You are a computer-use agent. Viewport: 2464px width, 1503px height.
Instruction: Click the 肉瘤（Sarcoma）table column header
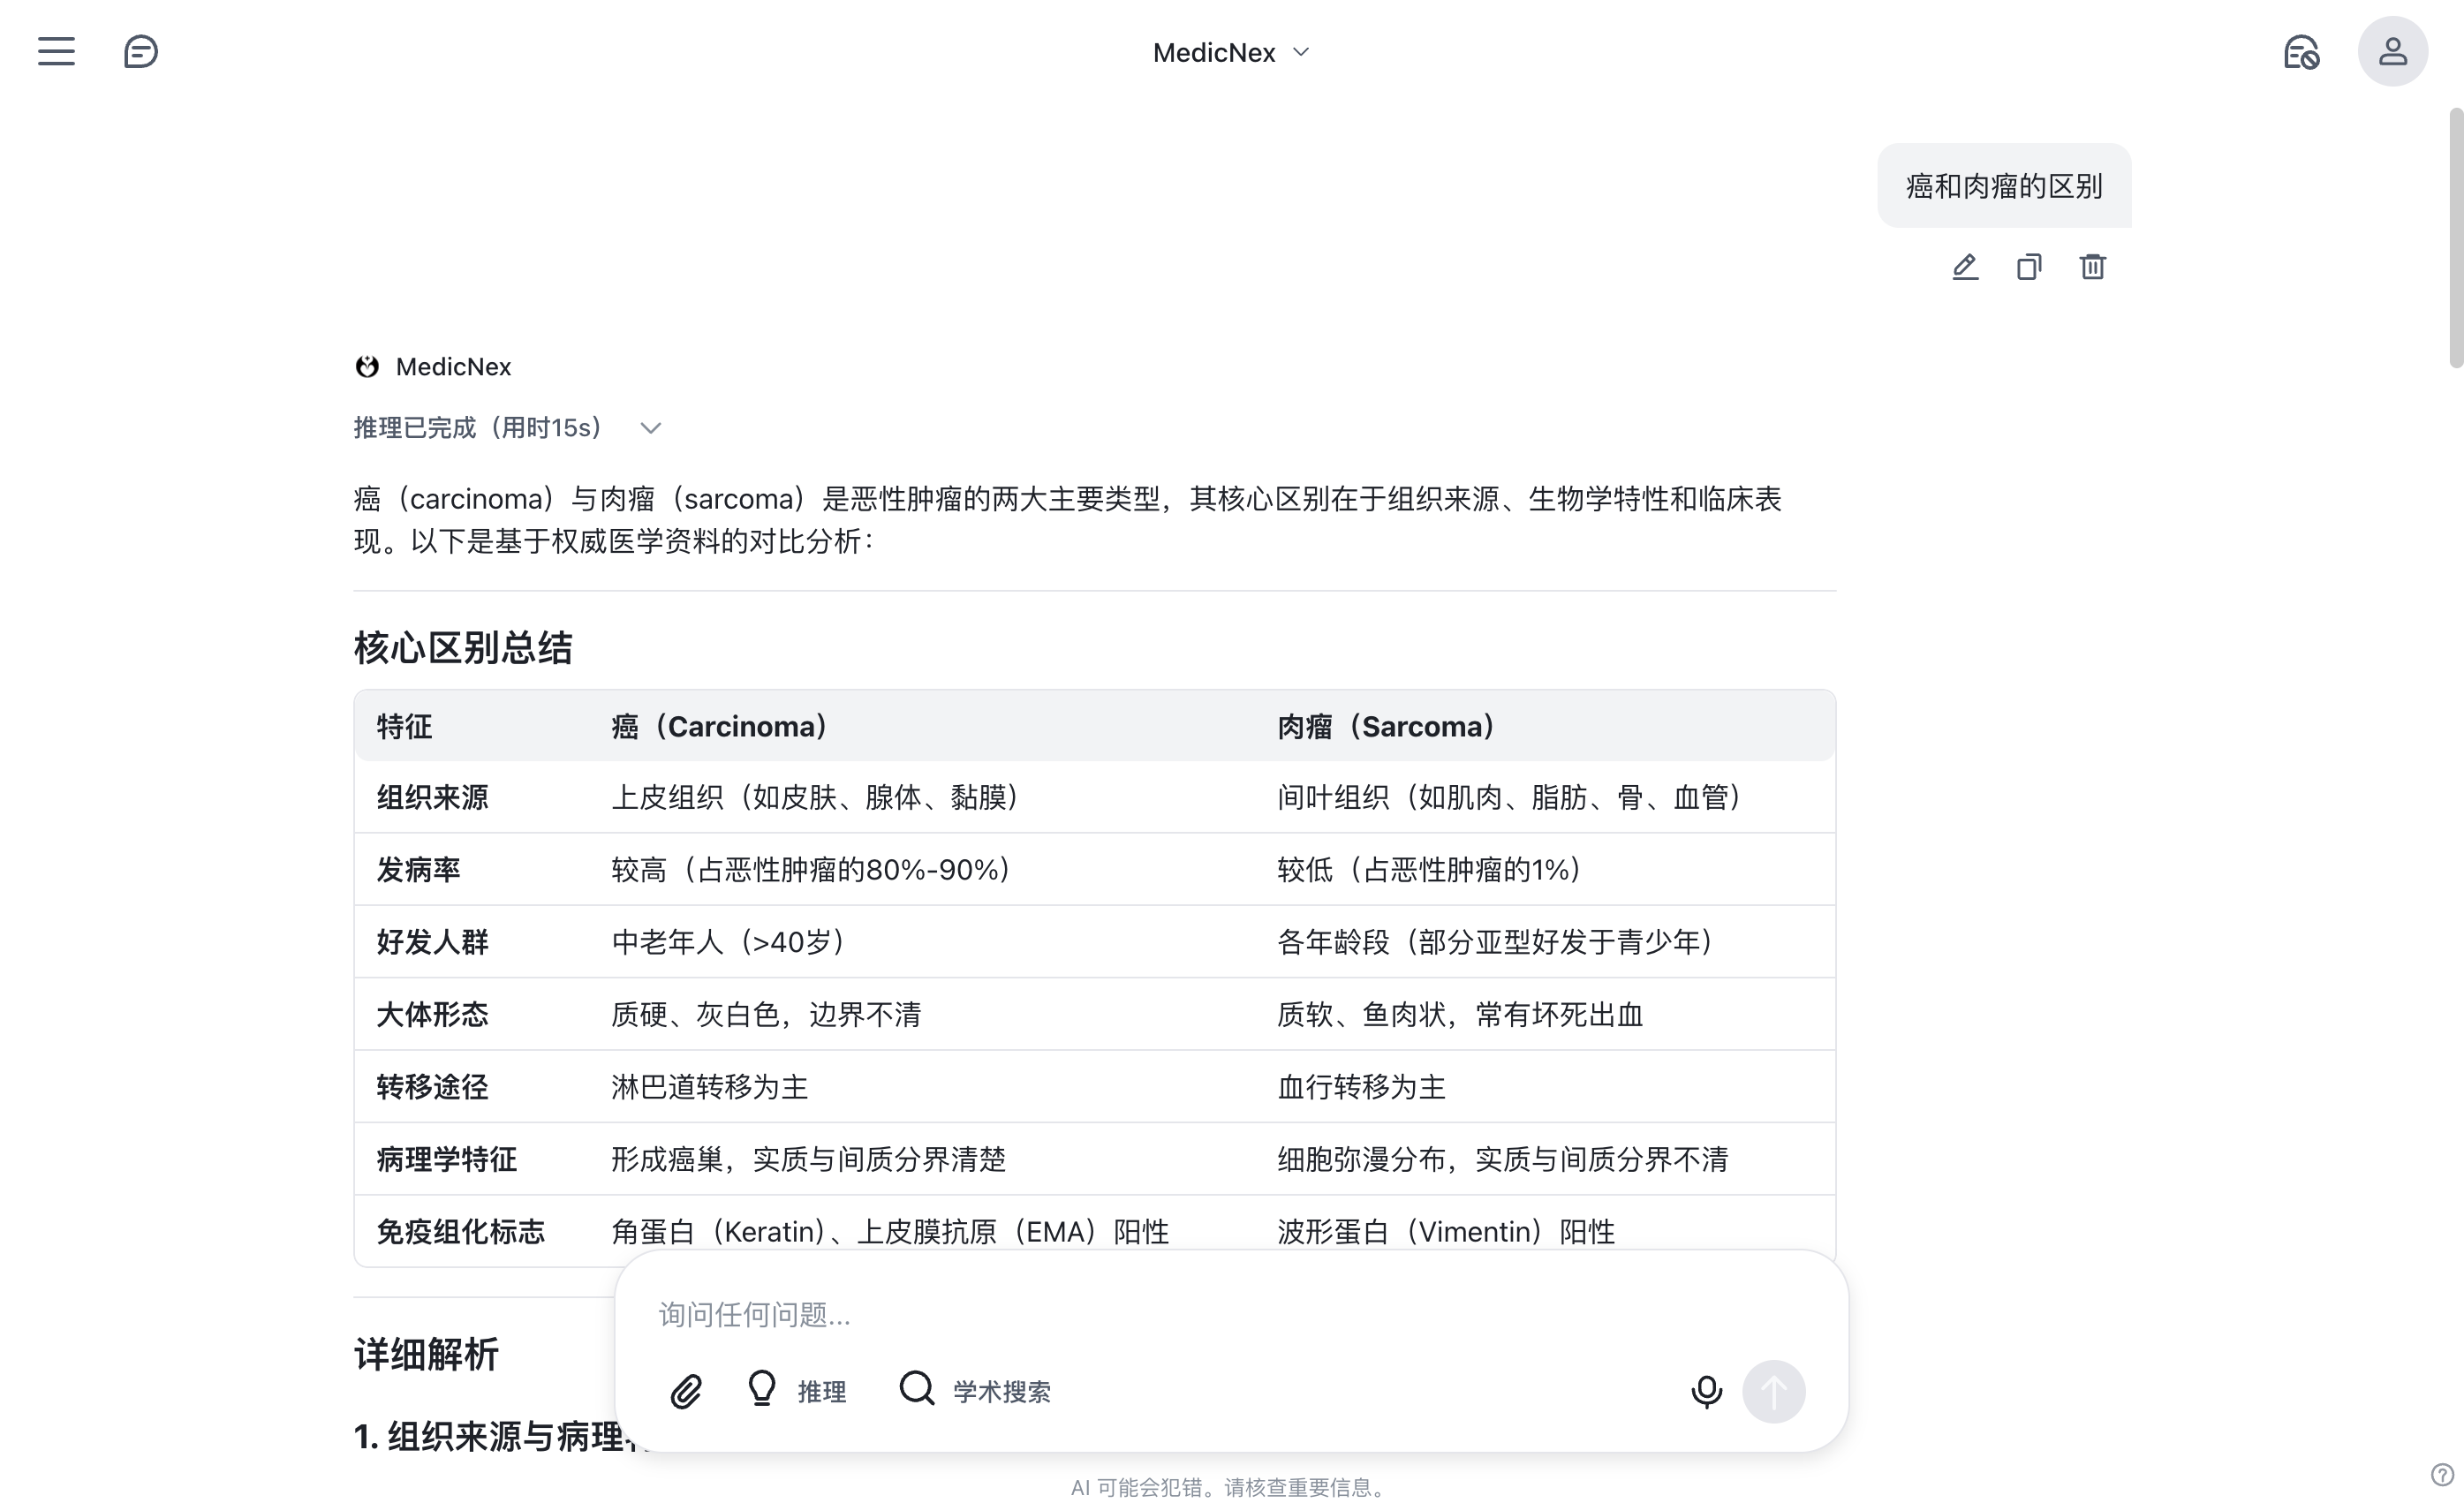point(1385,726)
